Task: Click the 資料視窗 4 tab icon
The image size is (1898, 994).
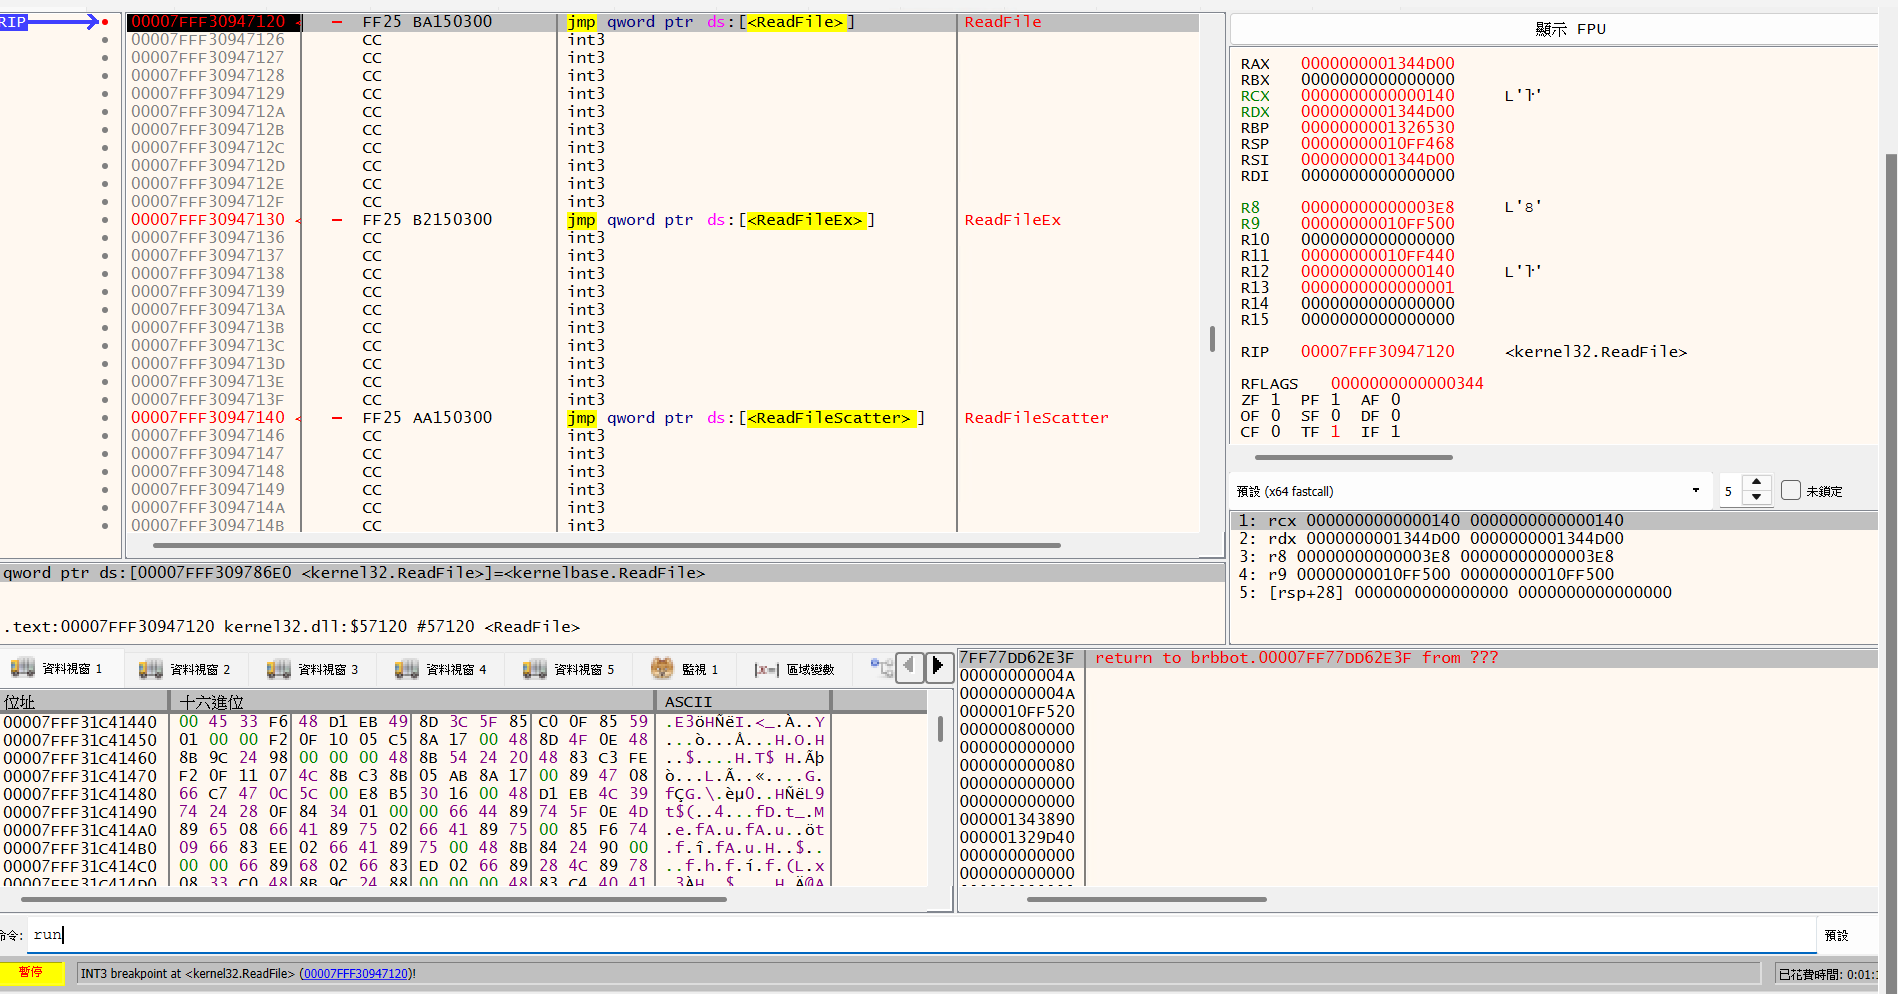Action: coord(407,668)
